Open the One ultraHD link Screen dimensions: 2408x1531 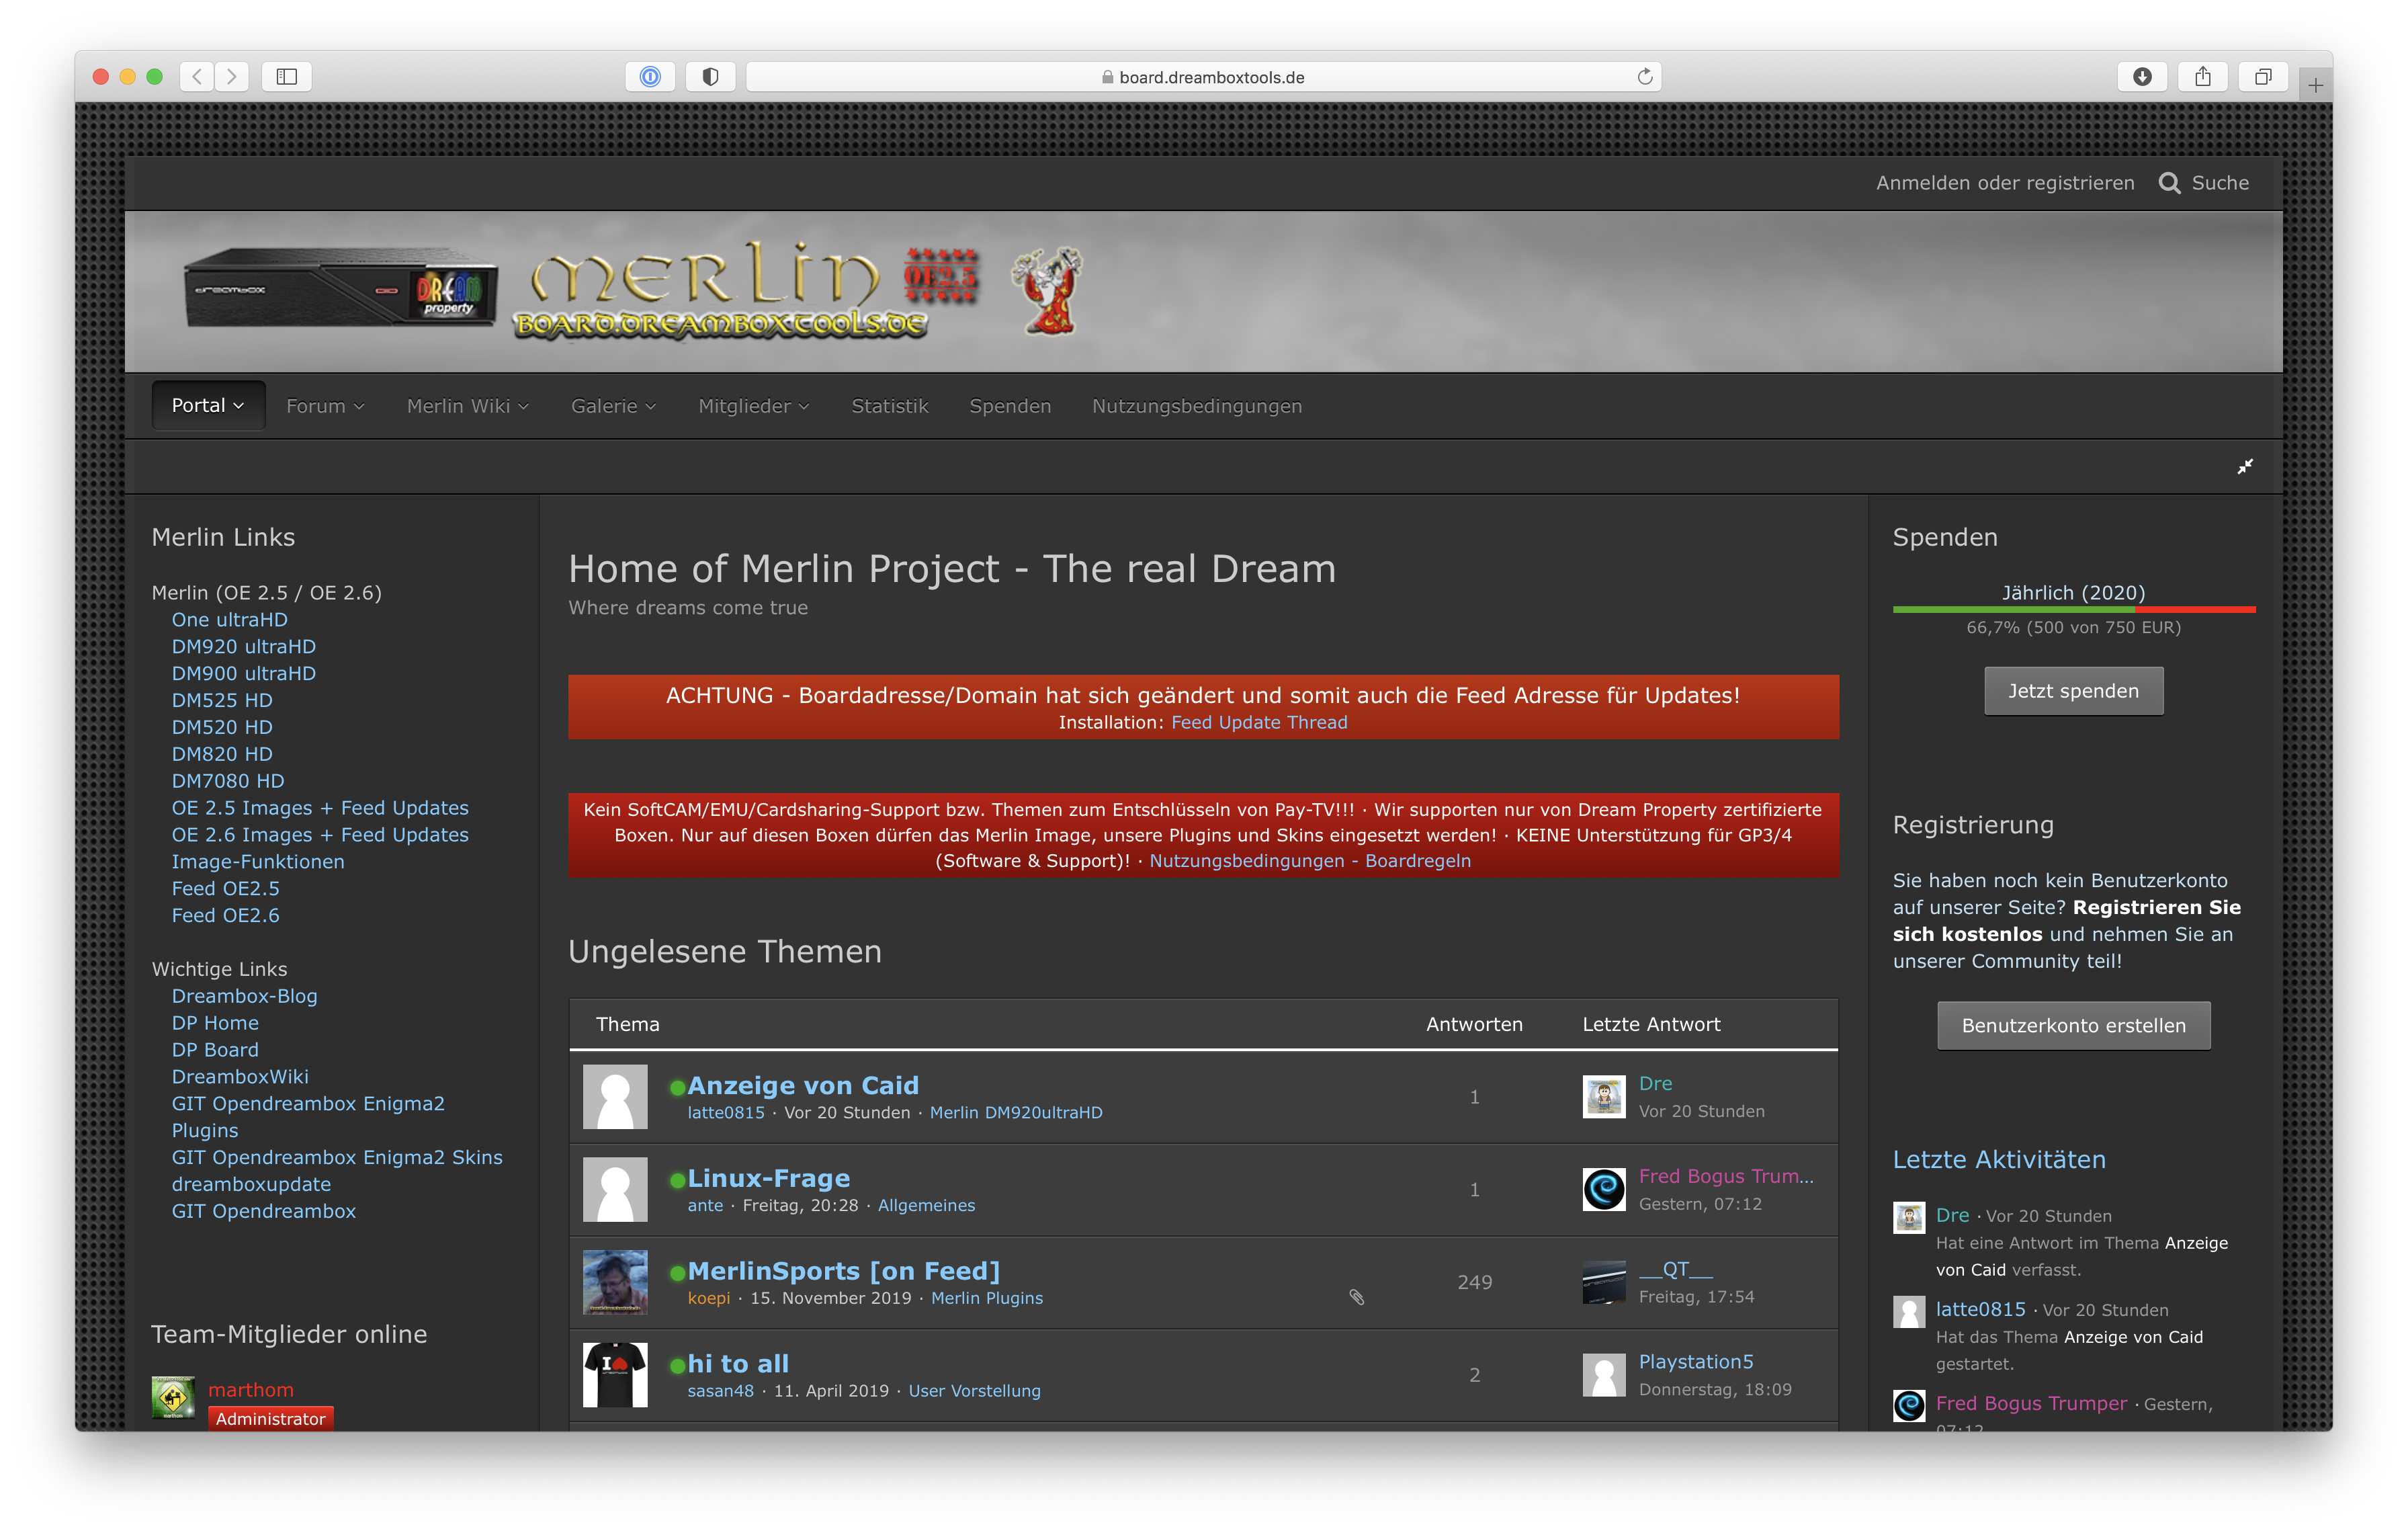coord(229,620)
